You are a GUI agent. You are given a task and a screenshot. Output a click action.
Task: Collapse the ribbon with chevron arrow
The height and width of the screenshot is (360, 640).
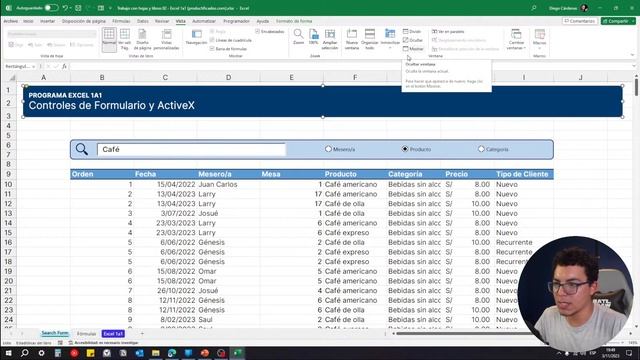(632, 55)
